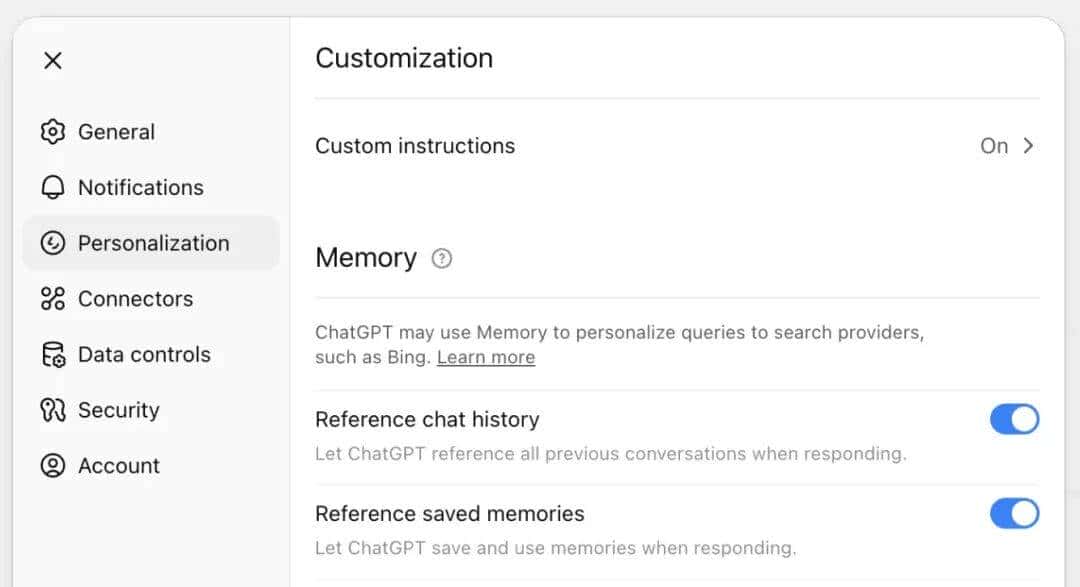Click the On status for Custom instructions
This screenshot has width=1080, height=587.
click(x=993, y=146)
